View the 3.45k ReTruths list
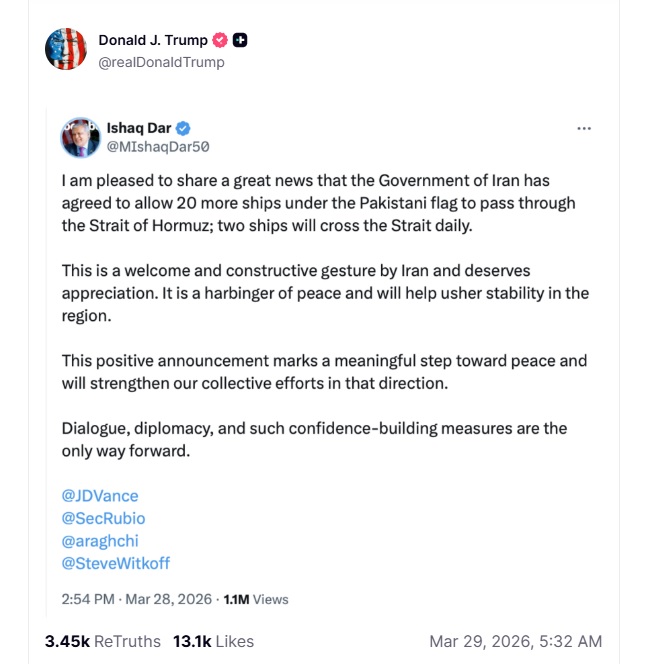The height and width of the screenshot is (664, 646). point(102,641)
